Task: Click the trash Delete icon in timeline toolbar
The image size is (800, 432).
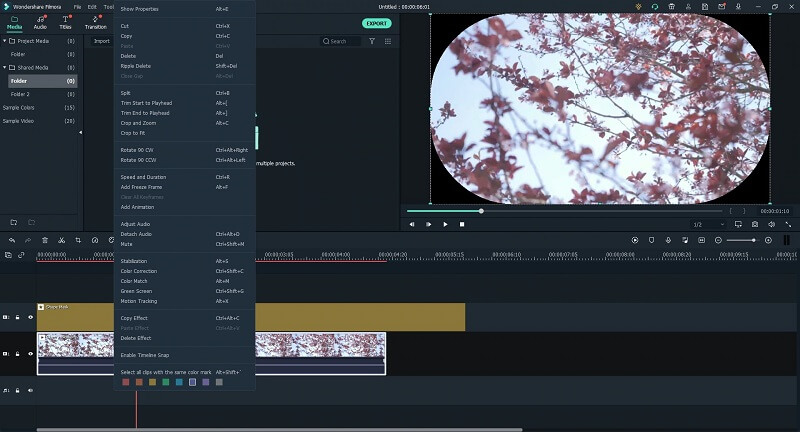Action: click(45, 240)
